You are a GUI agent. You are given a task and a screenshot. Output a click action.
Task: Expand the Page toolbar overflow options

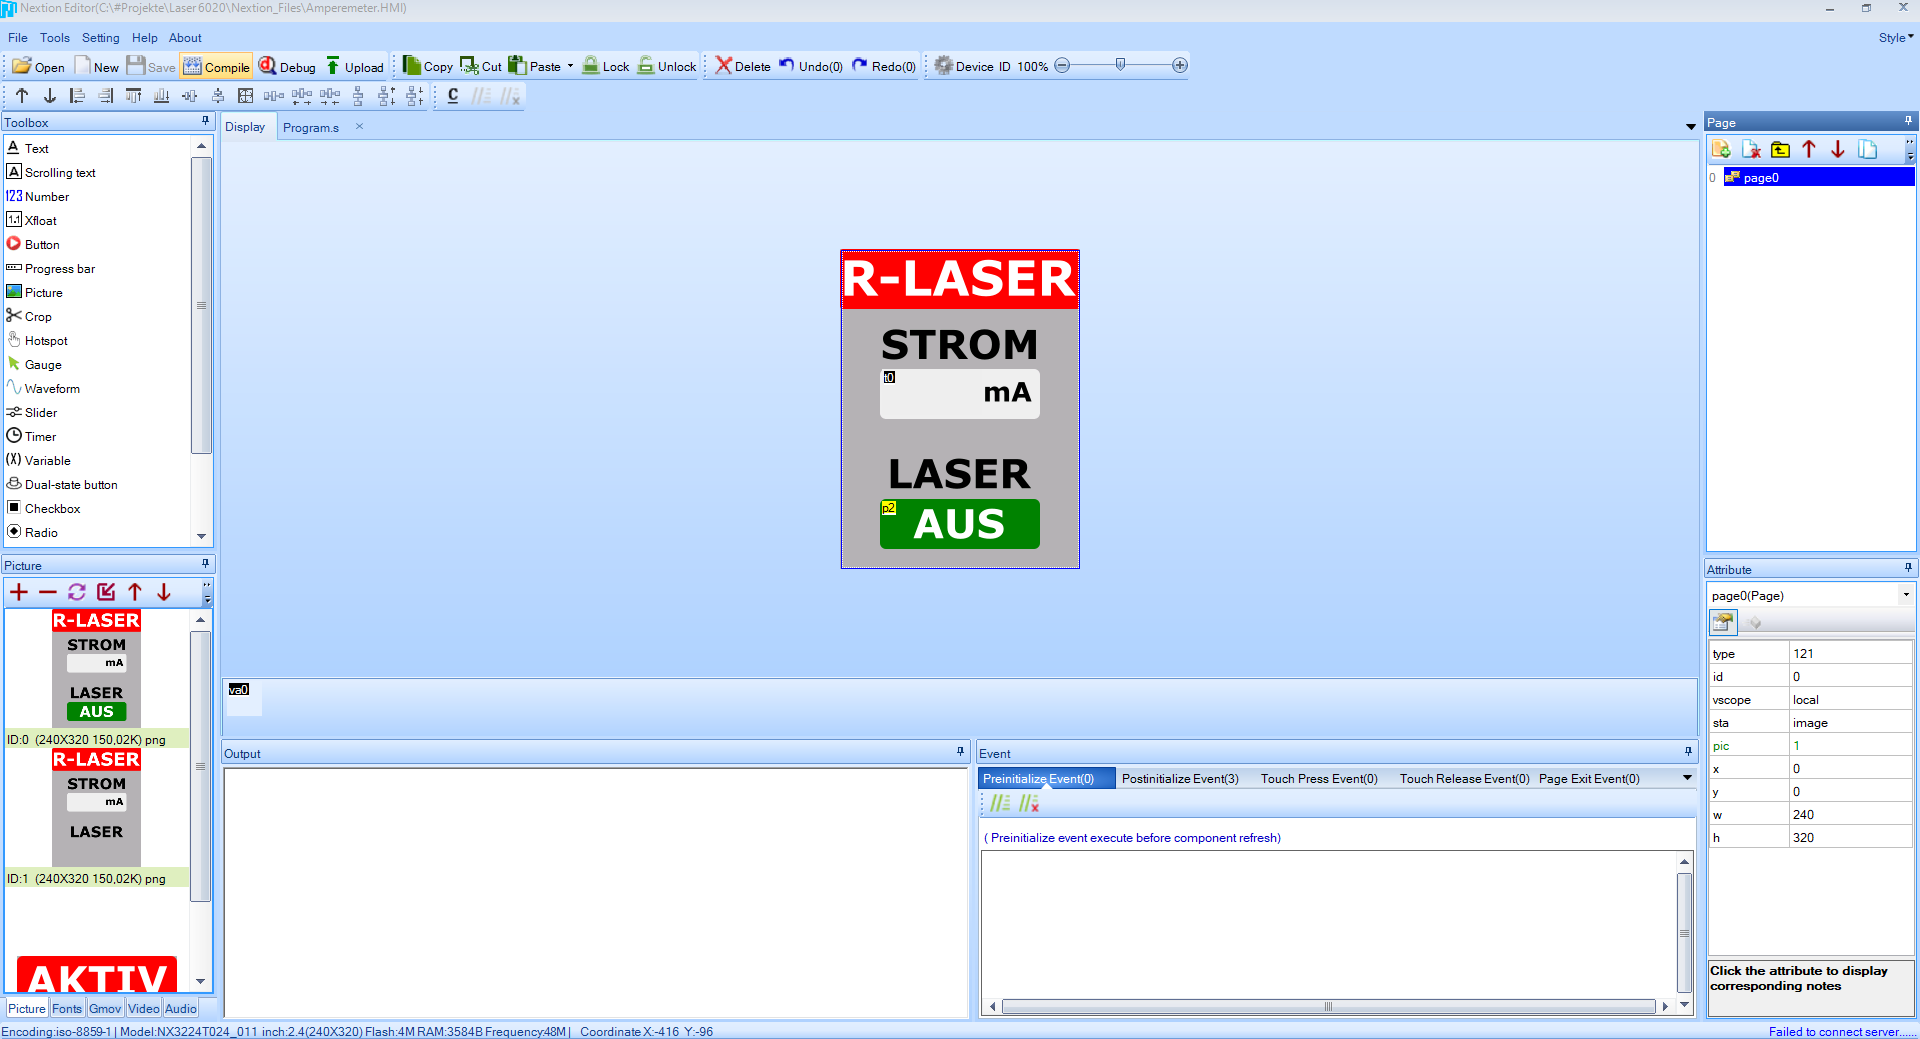pyautogui.click(x=1910, y=150)
